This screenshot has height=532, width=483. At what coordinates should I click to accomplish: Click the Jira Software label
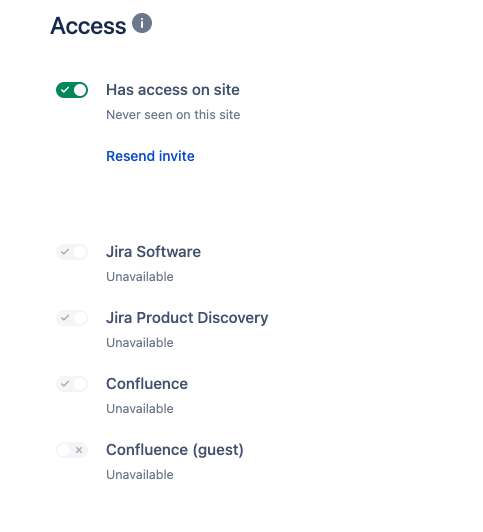(153, 252)
